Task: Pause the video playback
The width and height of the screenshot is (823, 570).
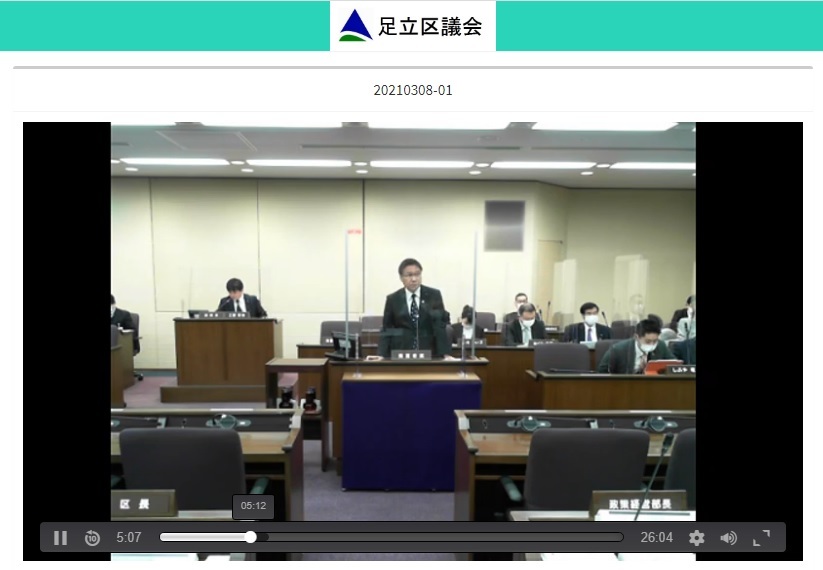Action: (60, 538)
